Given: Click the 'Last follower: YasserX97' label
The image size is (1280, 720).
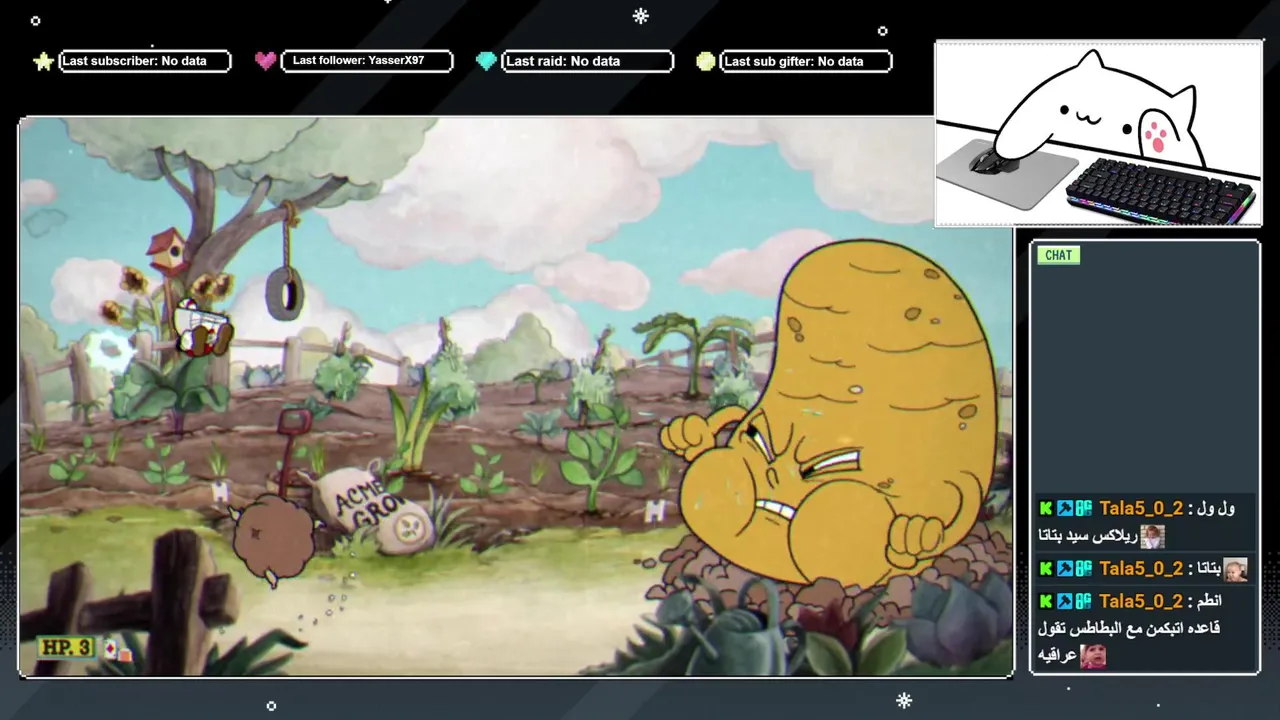Looking at the screenshot, I should [358, 61].
